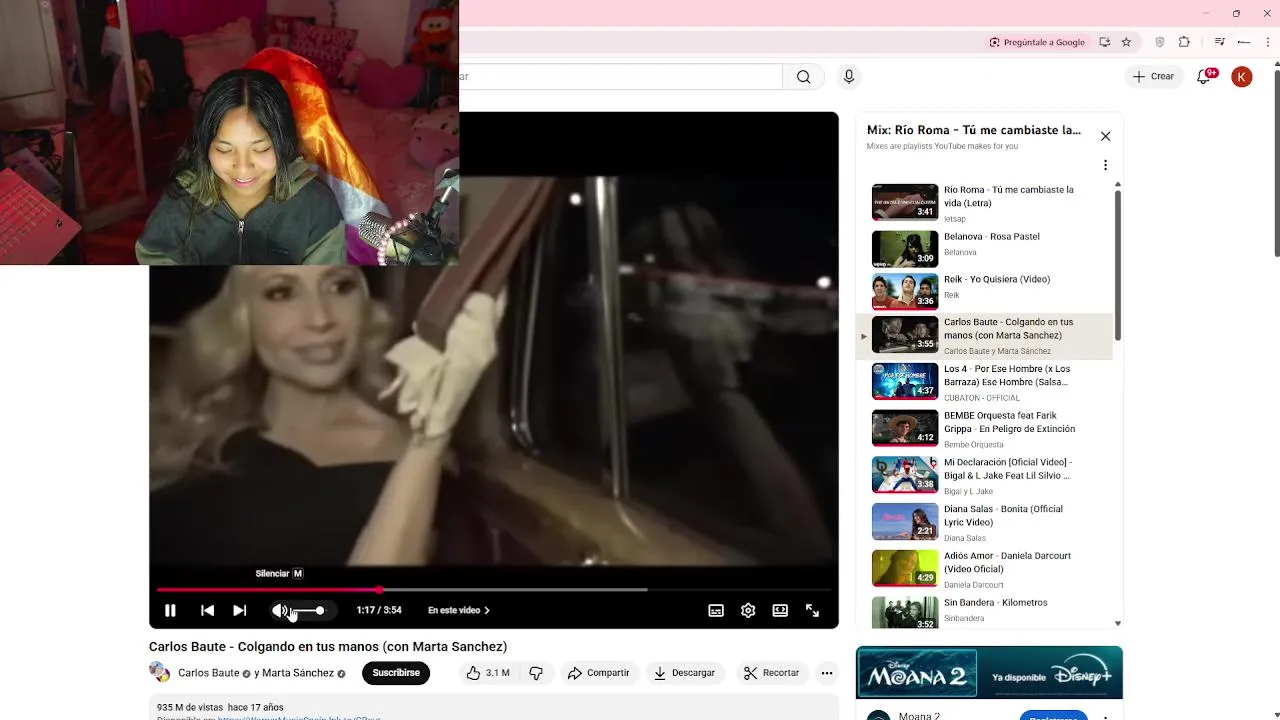Dislike the video
The image size is (1280, 720).
pyautogui.click(x=536, y=673)
